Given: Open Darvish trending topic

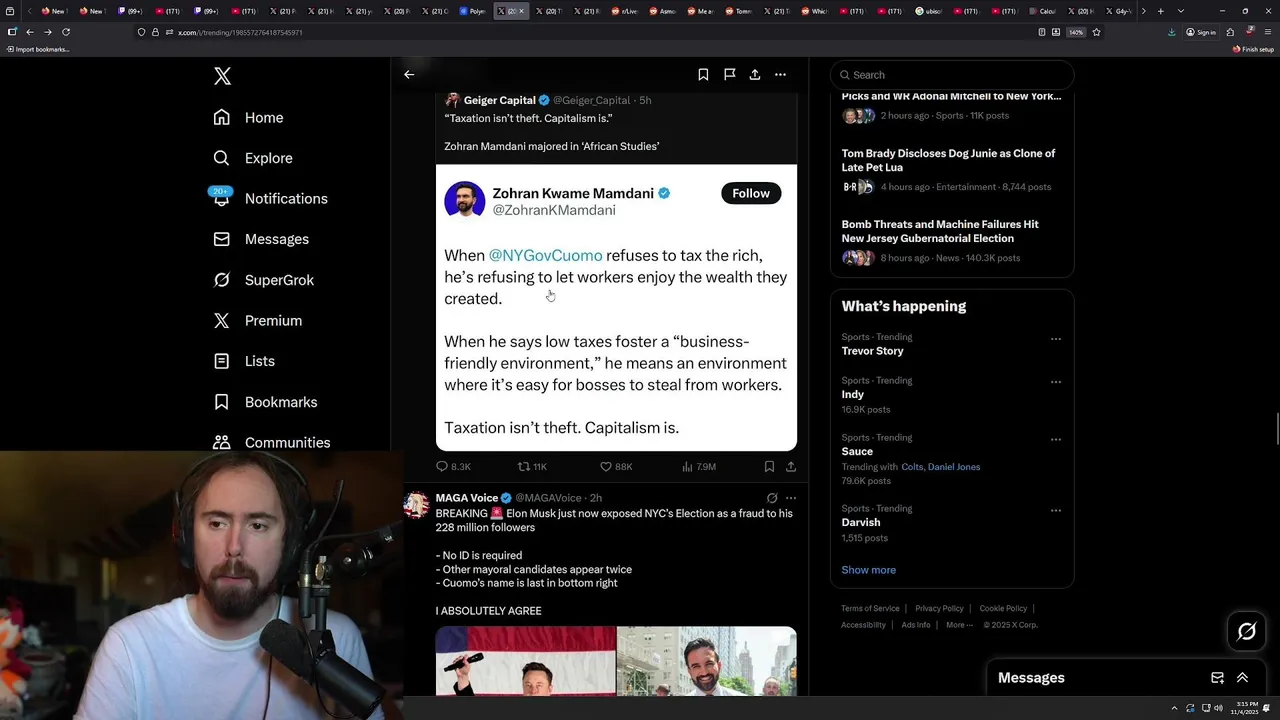Looking at the screenshot, I should point(861,522).
